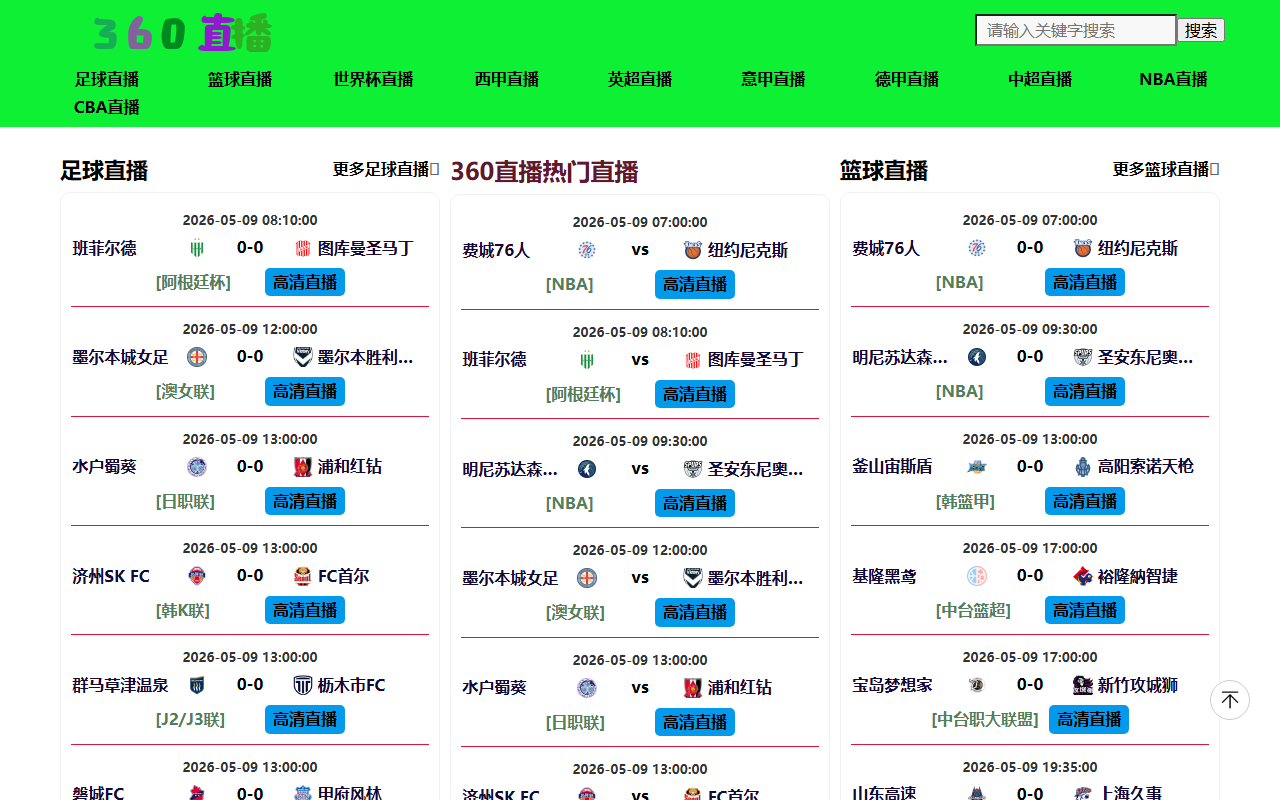Open 足球直播 navigation menu item
This screenshot has width=1280, height=800.
[107, 79]
